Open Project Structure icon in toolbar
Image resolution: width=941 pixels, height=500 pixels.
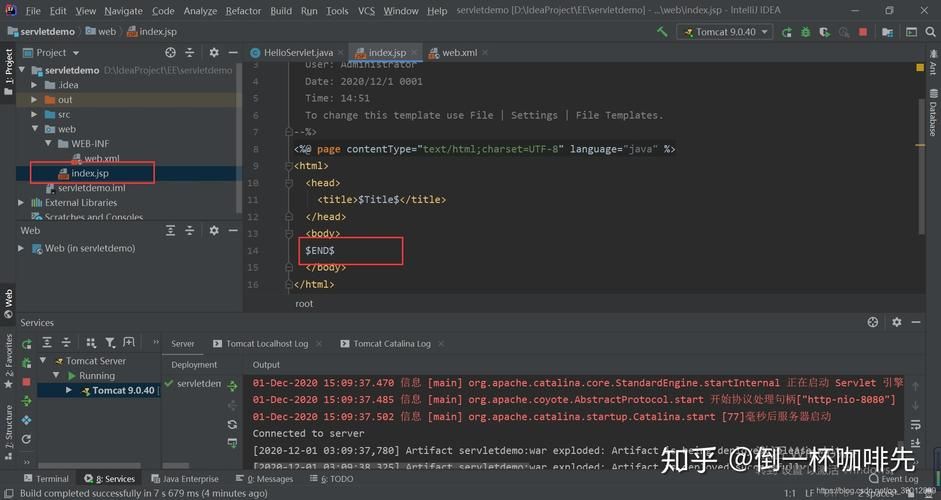pyautogui.click(x=887, y=32)
